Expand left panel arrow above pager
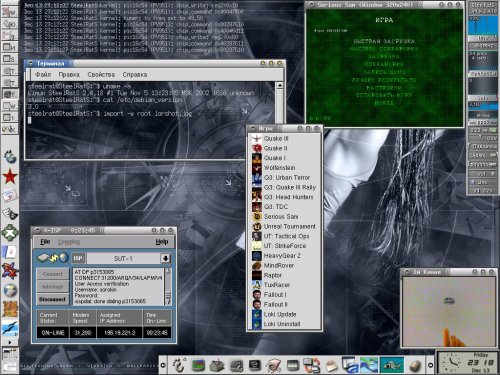Screen dimensions: 500x375 coord(9,342)
